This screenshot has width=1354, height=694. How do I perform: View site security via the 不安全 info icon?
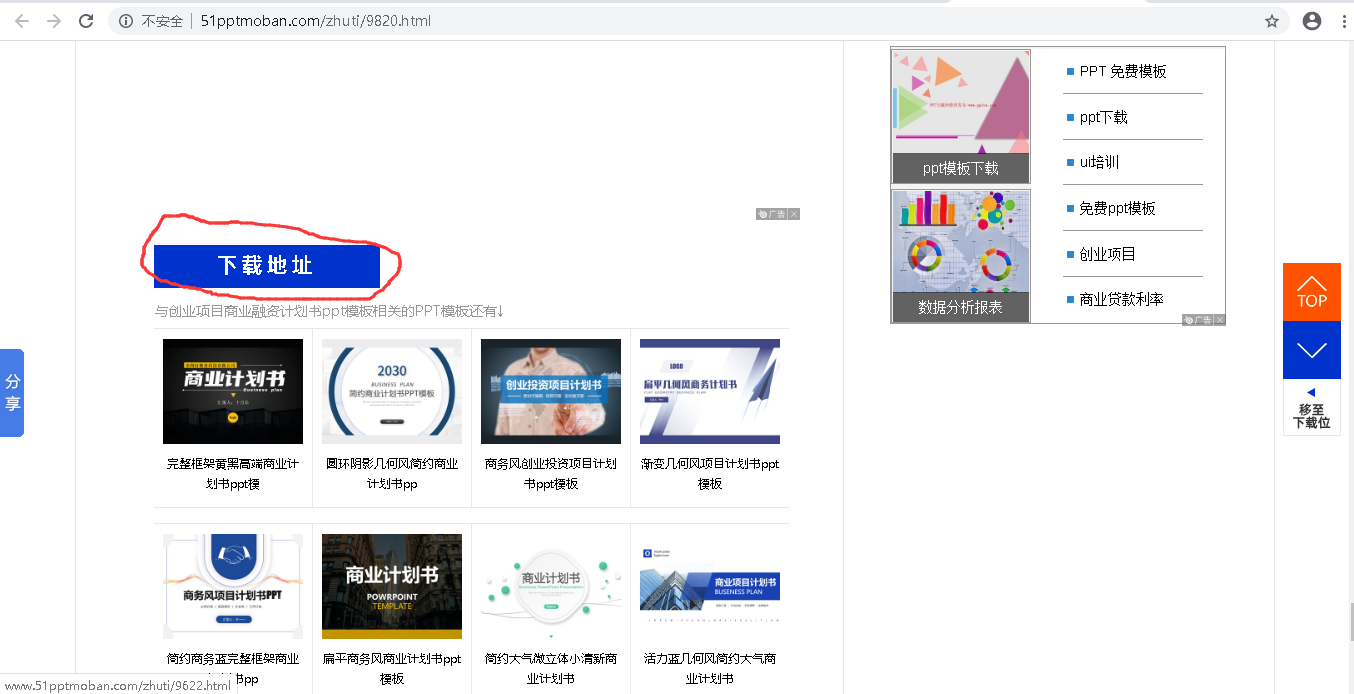(124, 20)
